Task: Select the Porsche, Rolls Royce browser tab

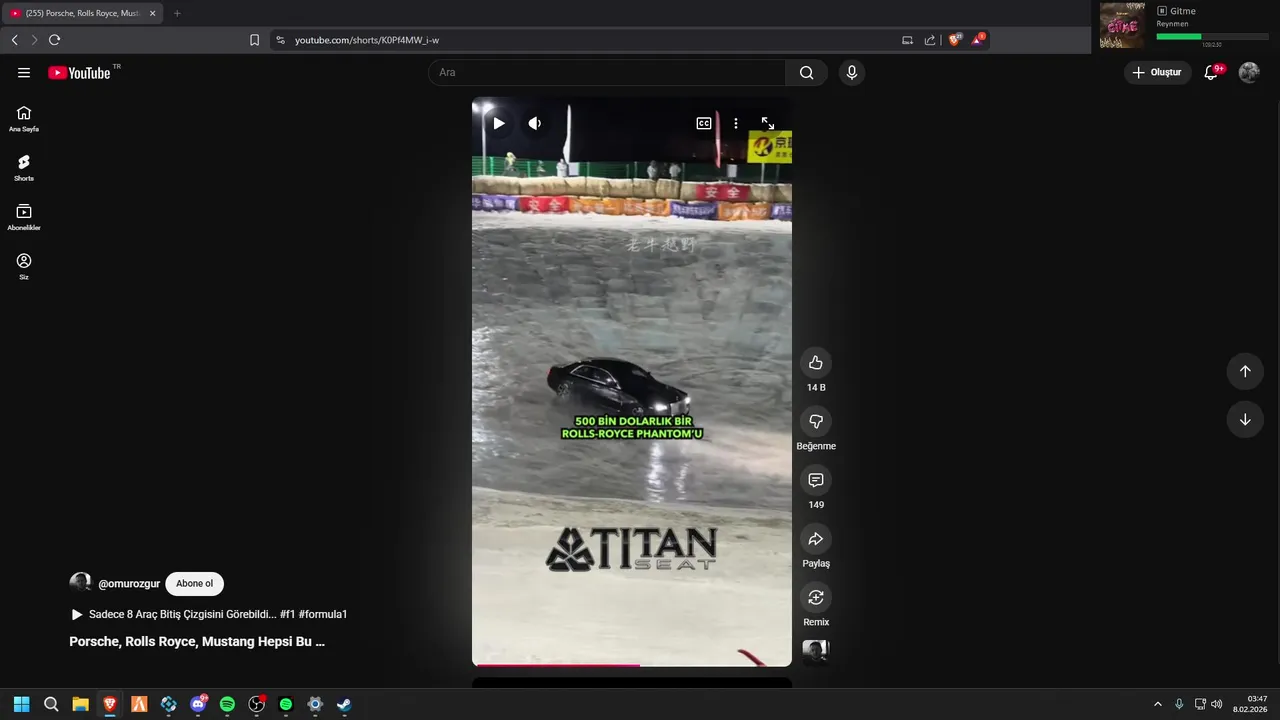Action: pyautogui.click(x=82, y=13)
